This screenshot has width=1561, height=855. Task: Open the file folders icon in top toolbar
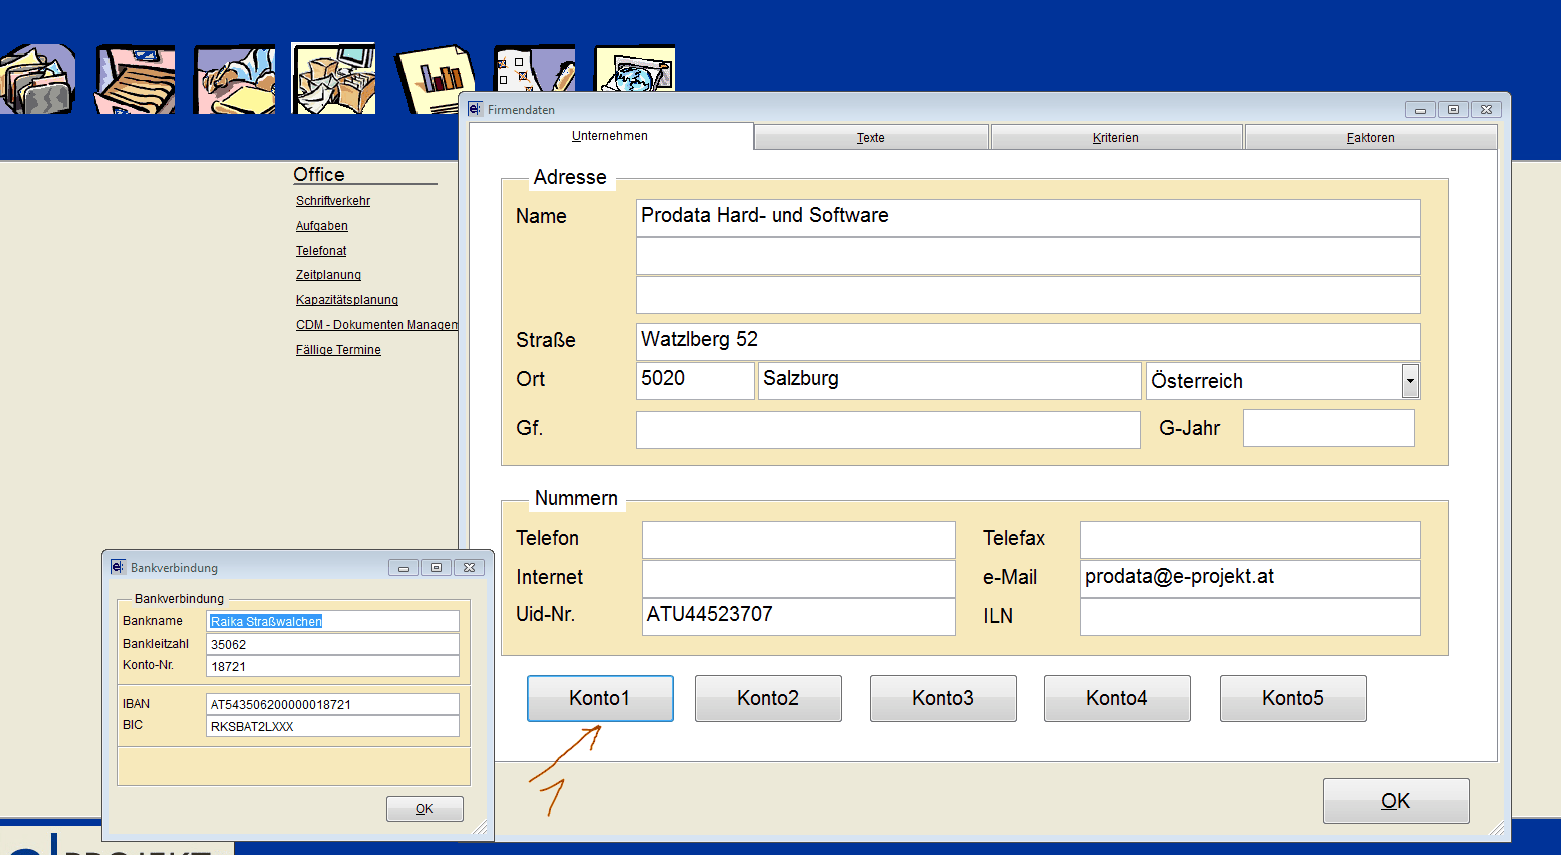click(38, 79)
